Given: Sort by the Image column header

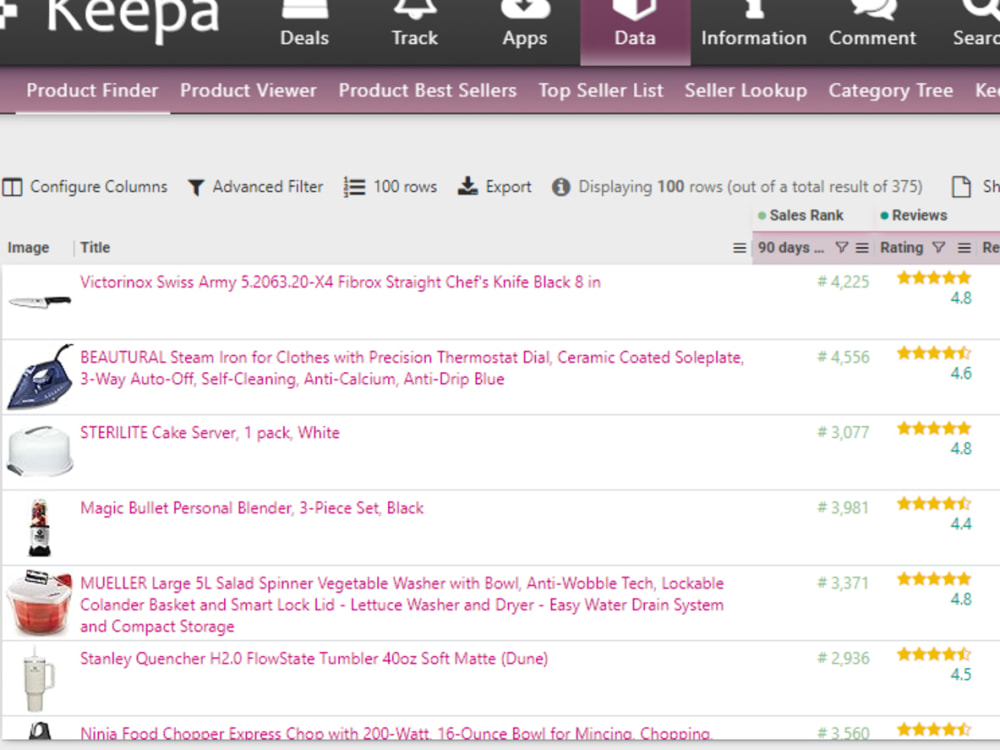Looking at the screenshot, I should point(28,247).
